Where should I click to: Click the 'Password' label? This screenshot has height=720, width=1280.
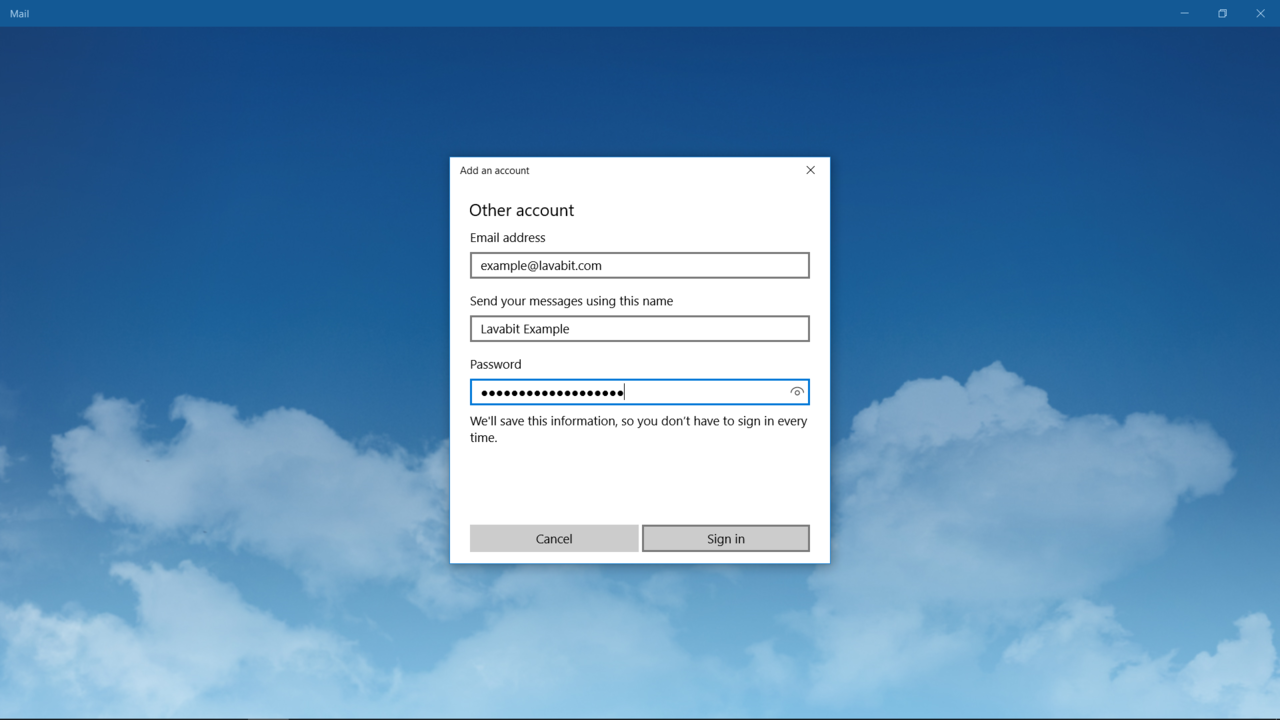(495, 364)
